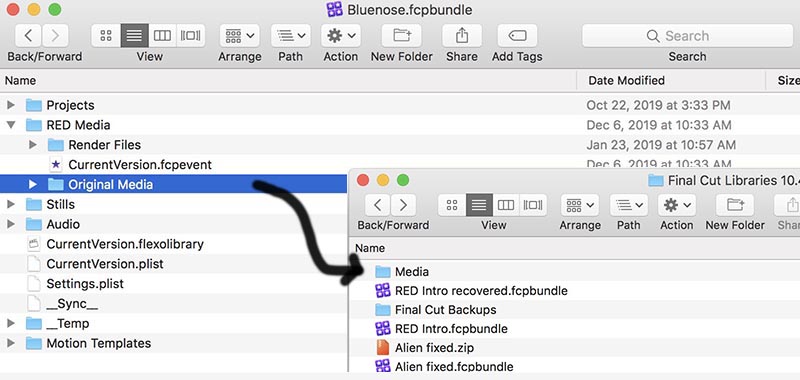Select 'CurrentVersion.fcpevent' file name

pyautogui.click(x=140, y=165)
